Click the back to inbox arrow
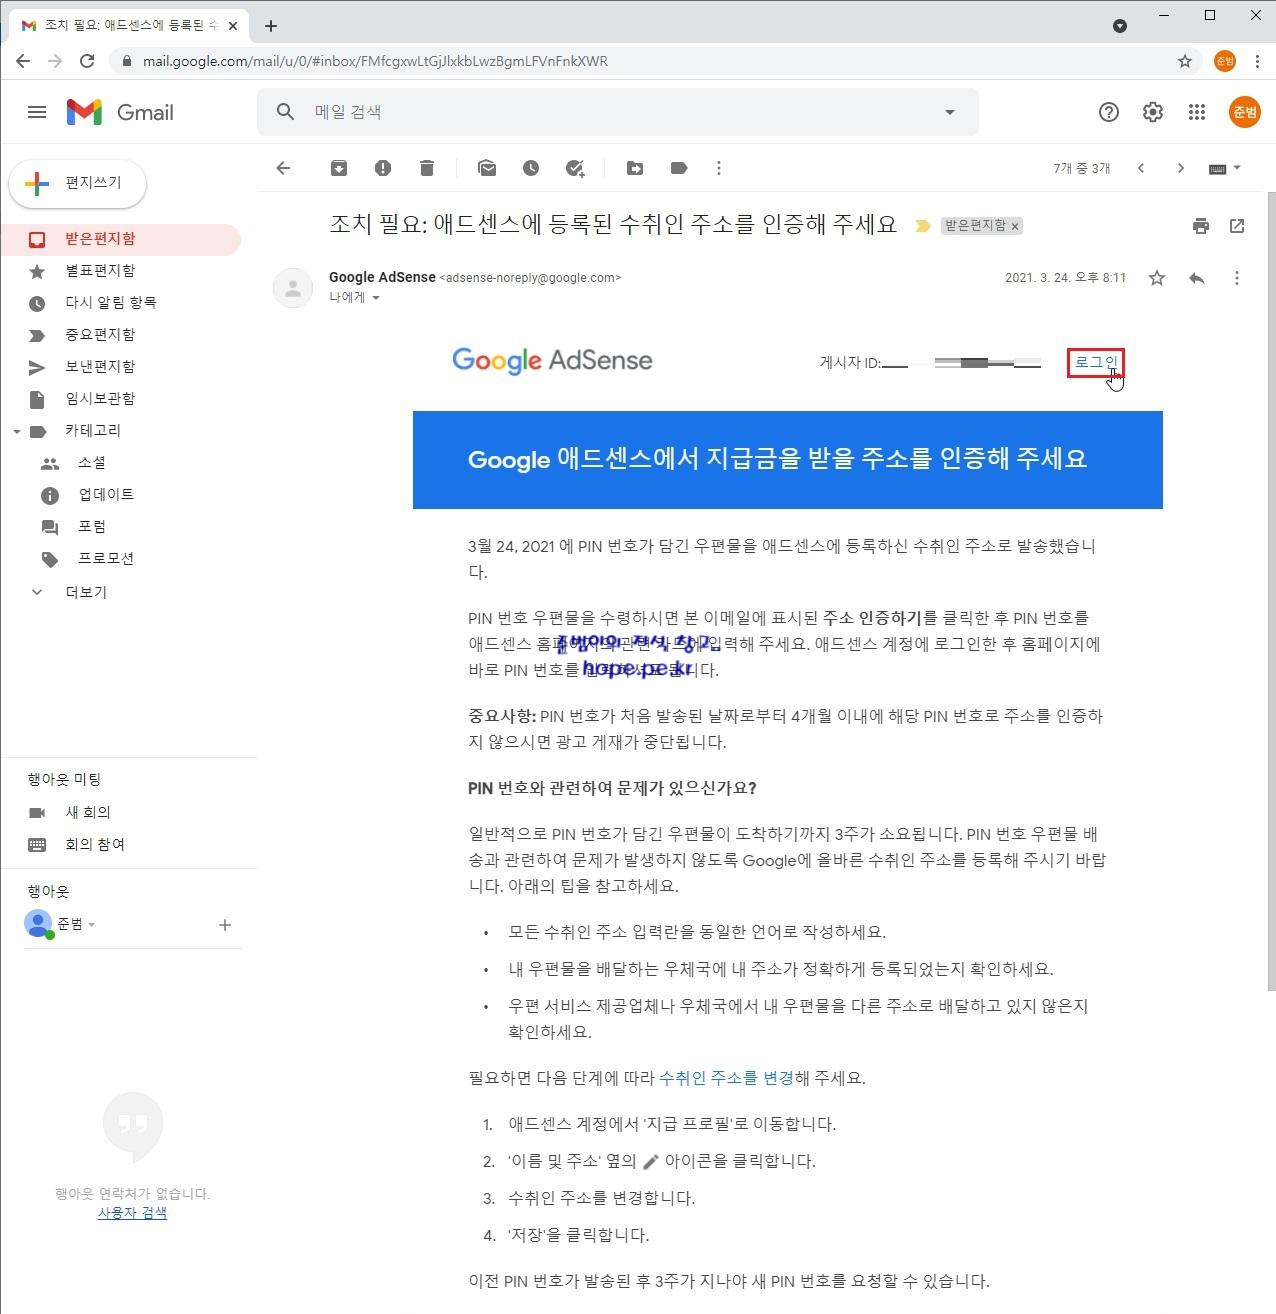 (x=283, y=168)
